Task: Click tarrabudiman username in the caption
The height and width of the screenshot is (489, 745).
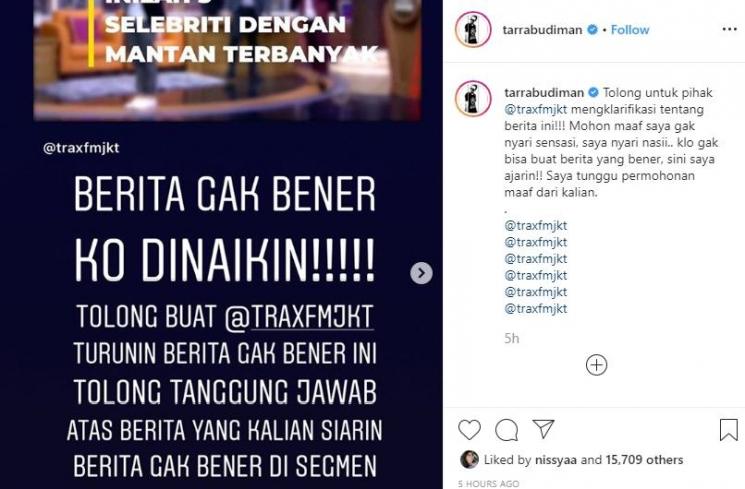Action: click(x=544, y=93)
